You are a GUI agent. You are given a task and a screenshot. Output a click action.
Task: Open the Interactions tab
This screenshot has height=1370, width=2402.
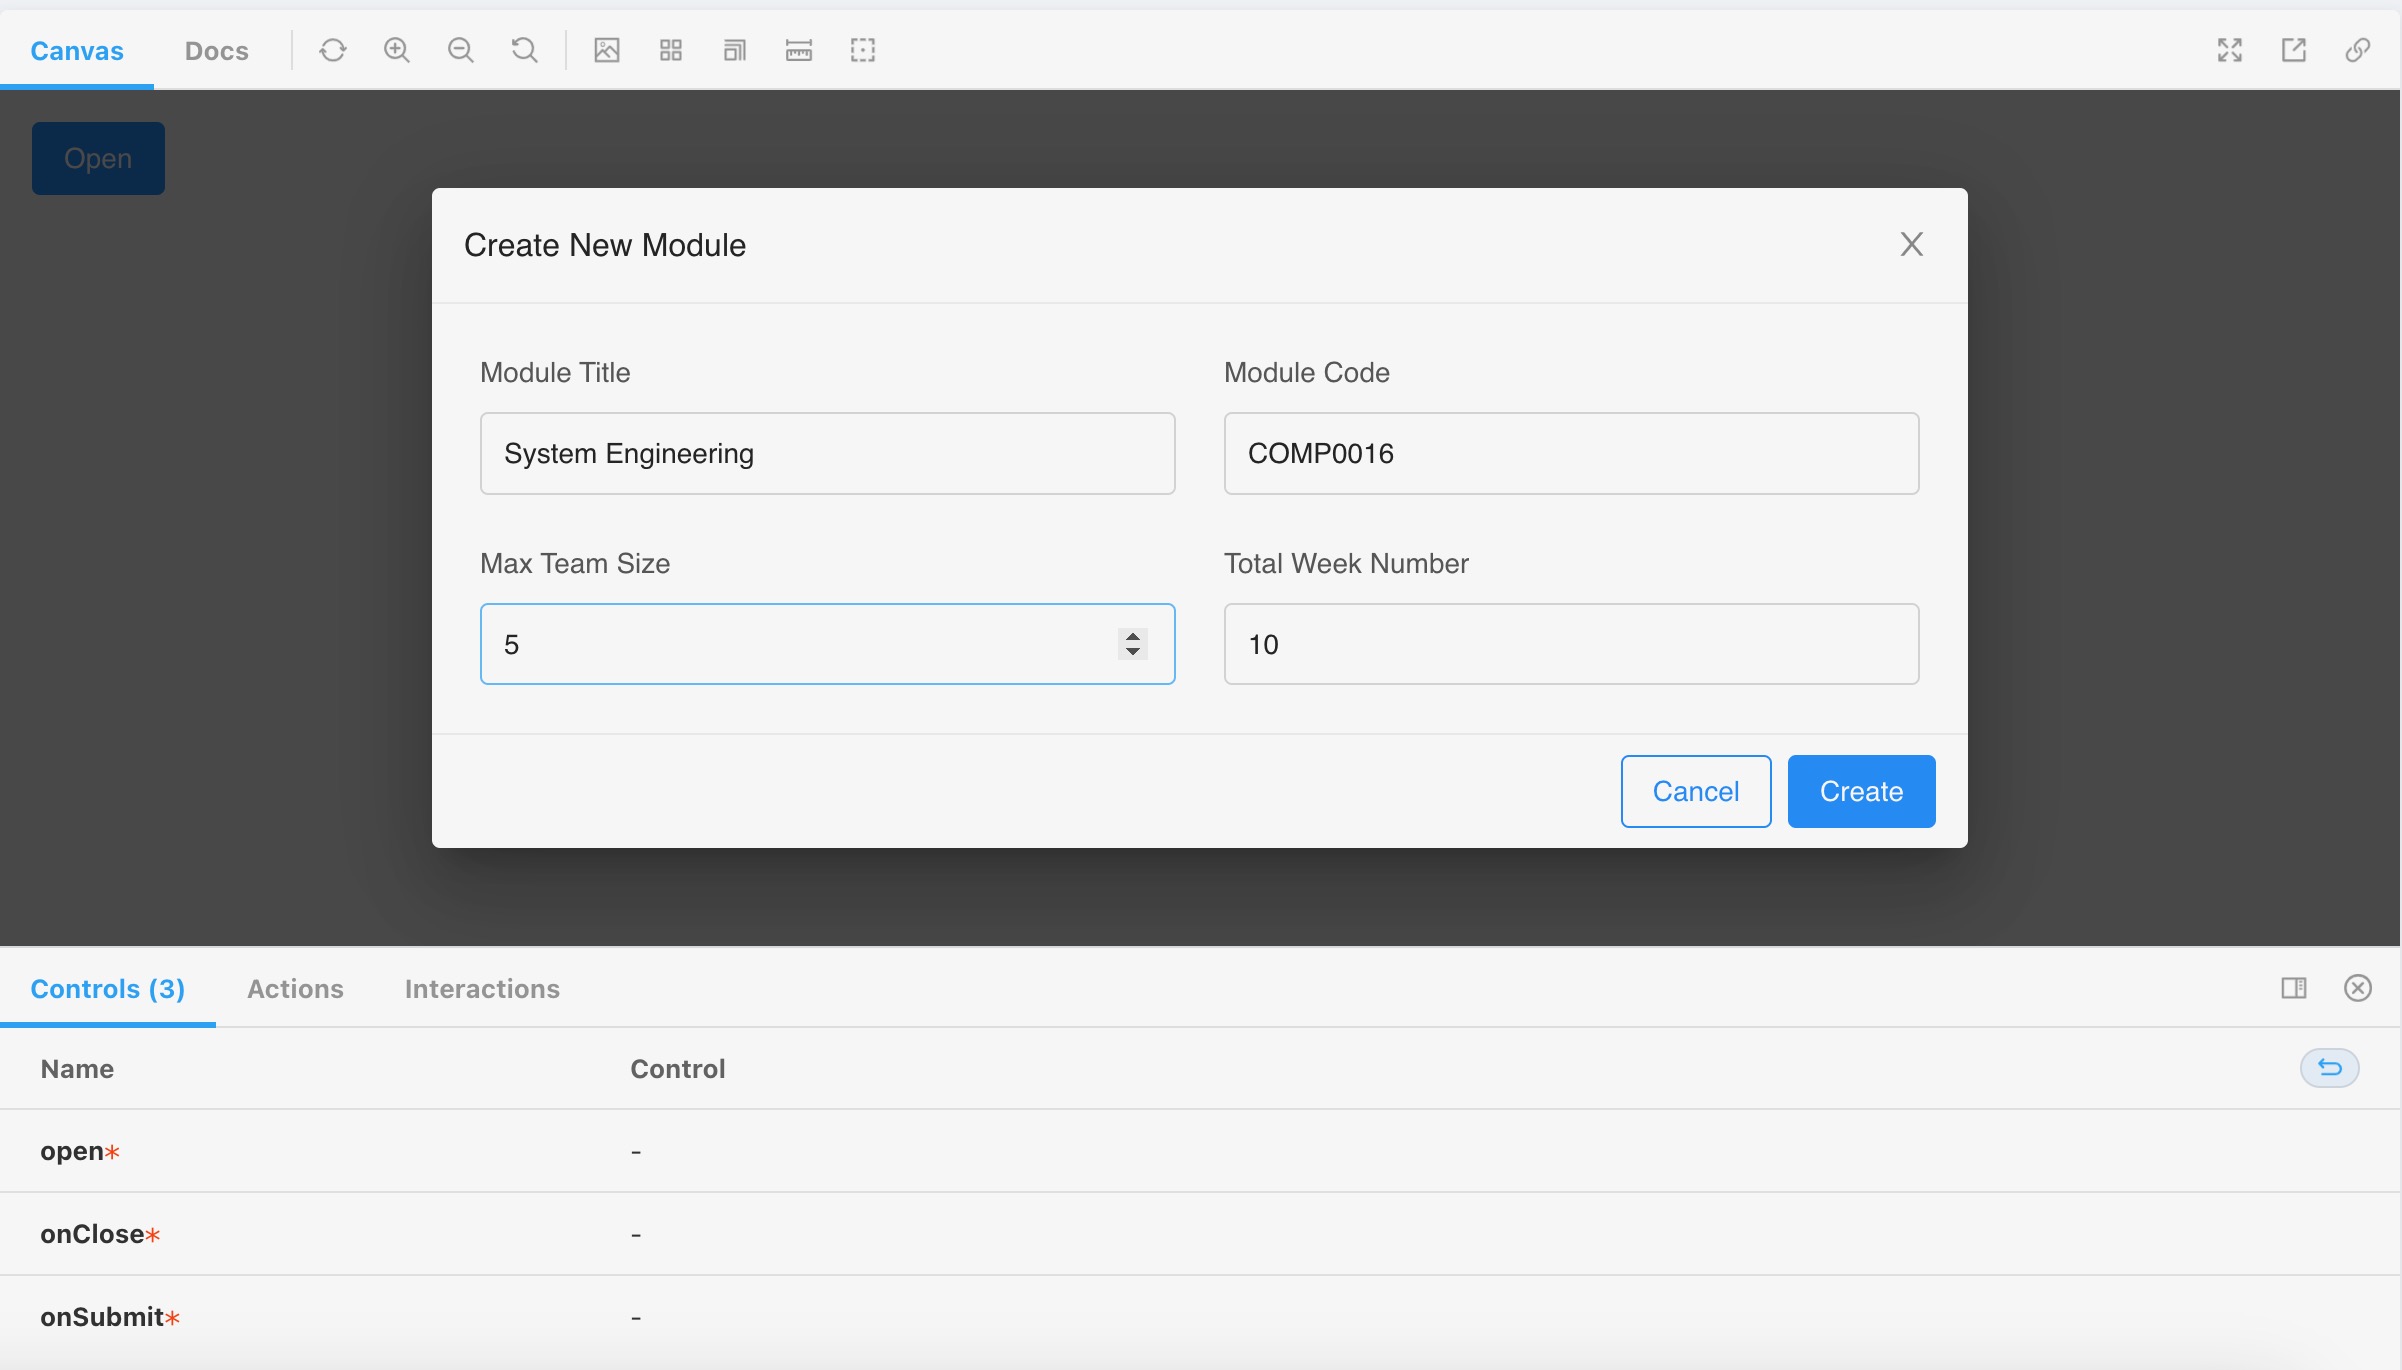pos(482,988)
